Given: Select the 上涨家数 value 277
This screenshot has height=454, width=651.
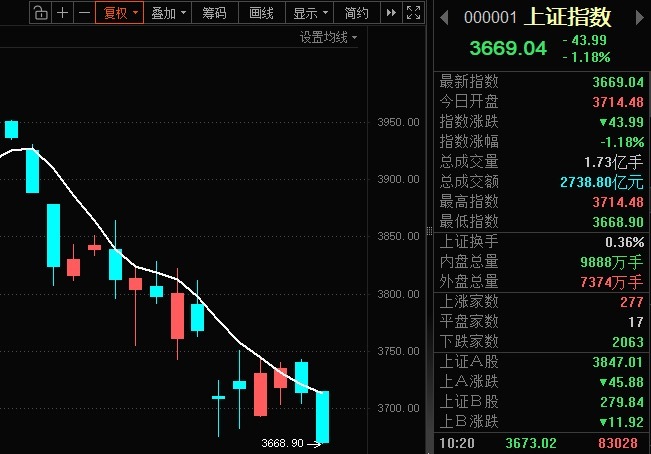Looking at the screenshot, I should (631, 302).
